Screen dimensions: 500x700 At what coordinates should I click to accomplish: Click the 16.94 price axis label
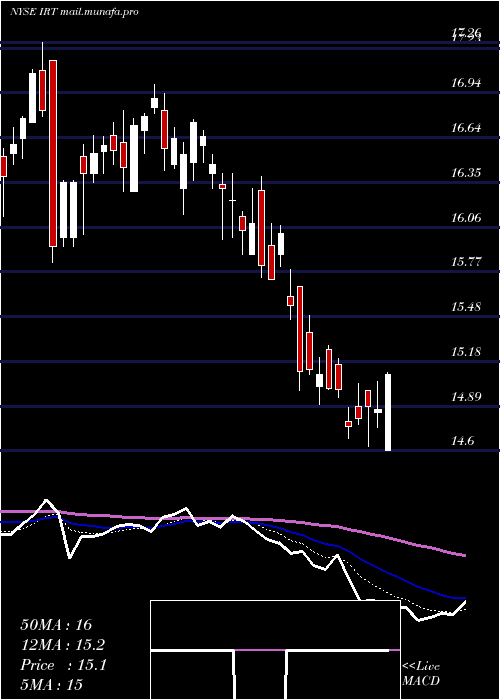point(466,83)
